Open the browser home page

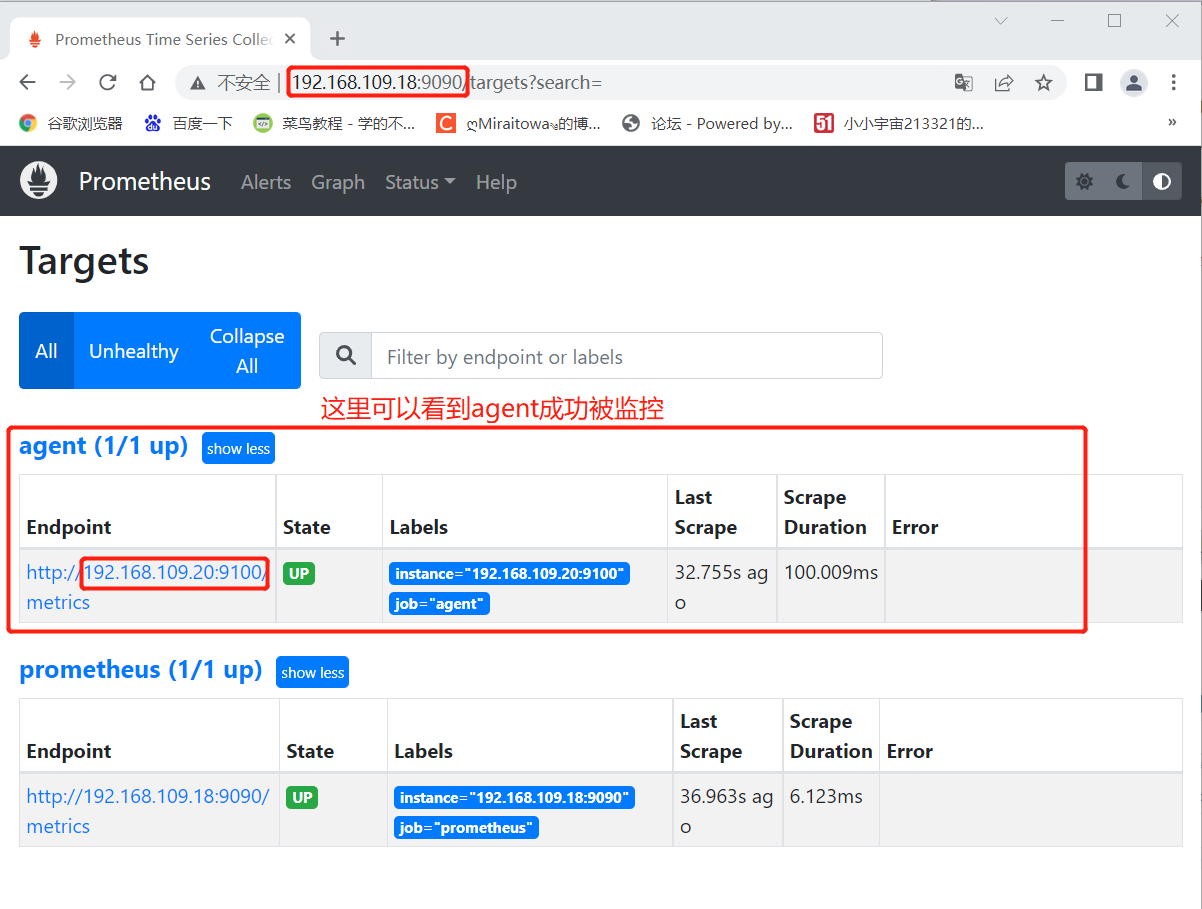coord(147,82)
